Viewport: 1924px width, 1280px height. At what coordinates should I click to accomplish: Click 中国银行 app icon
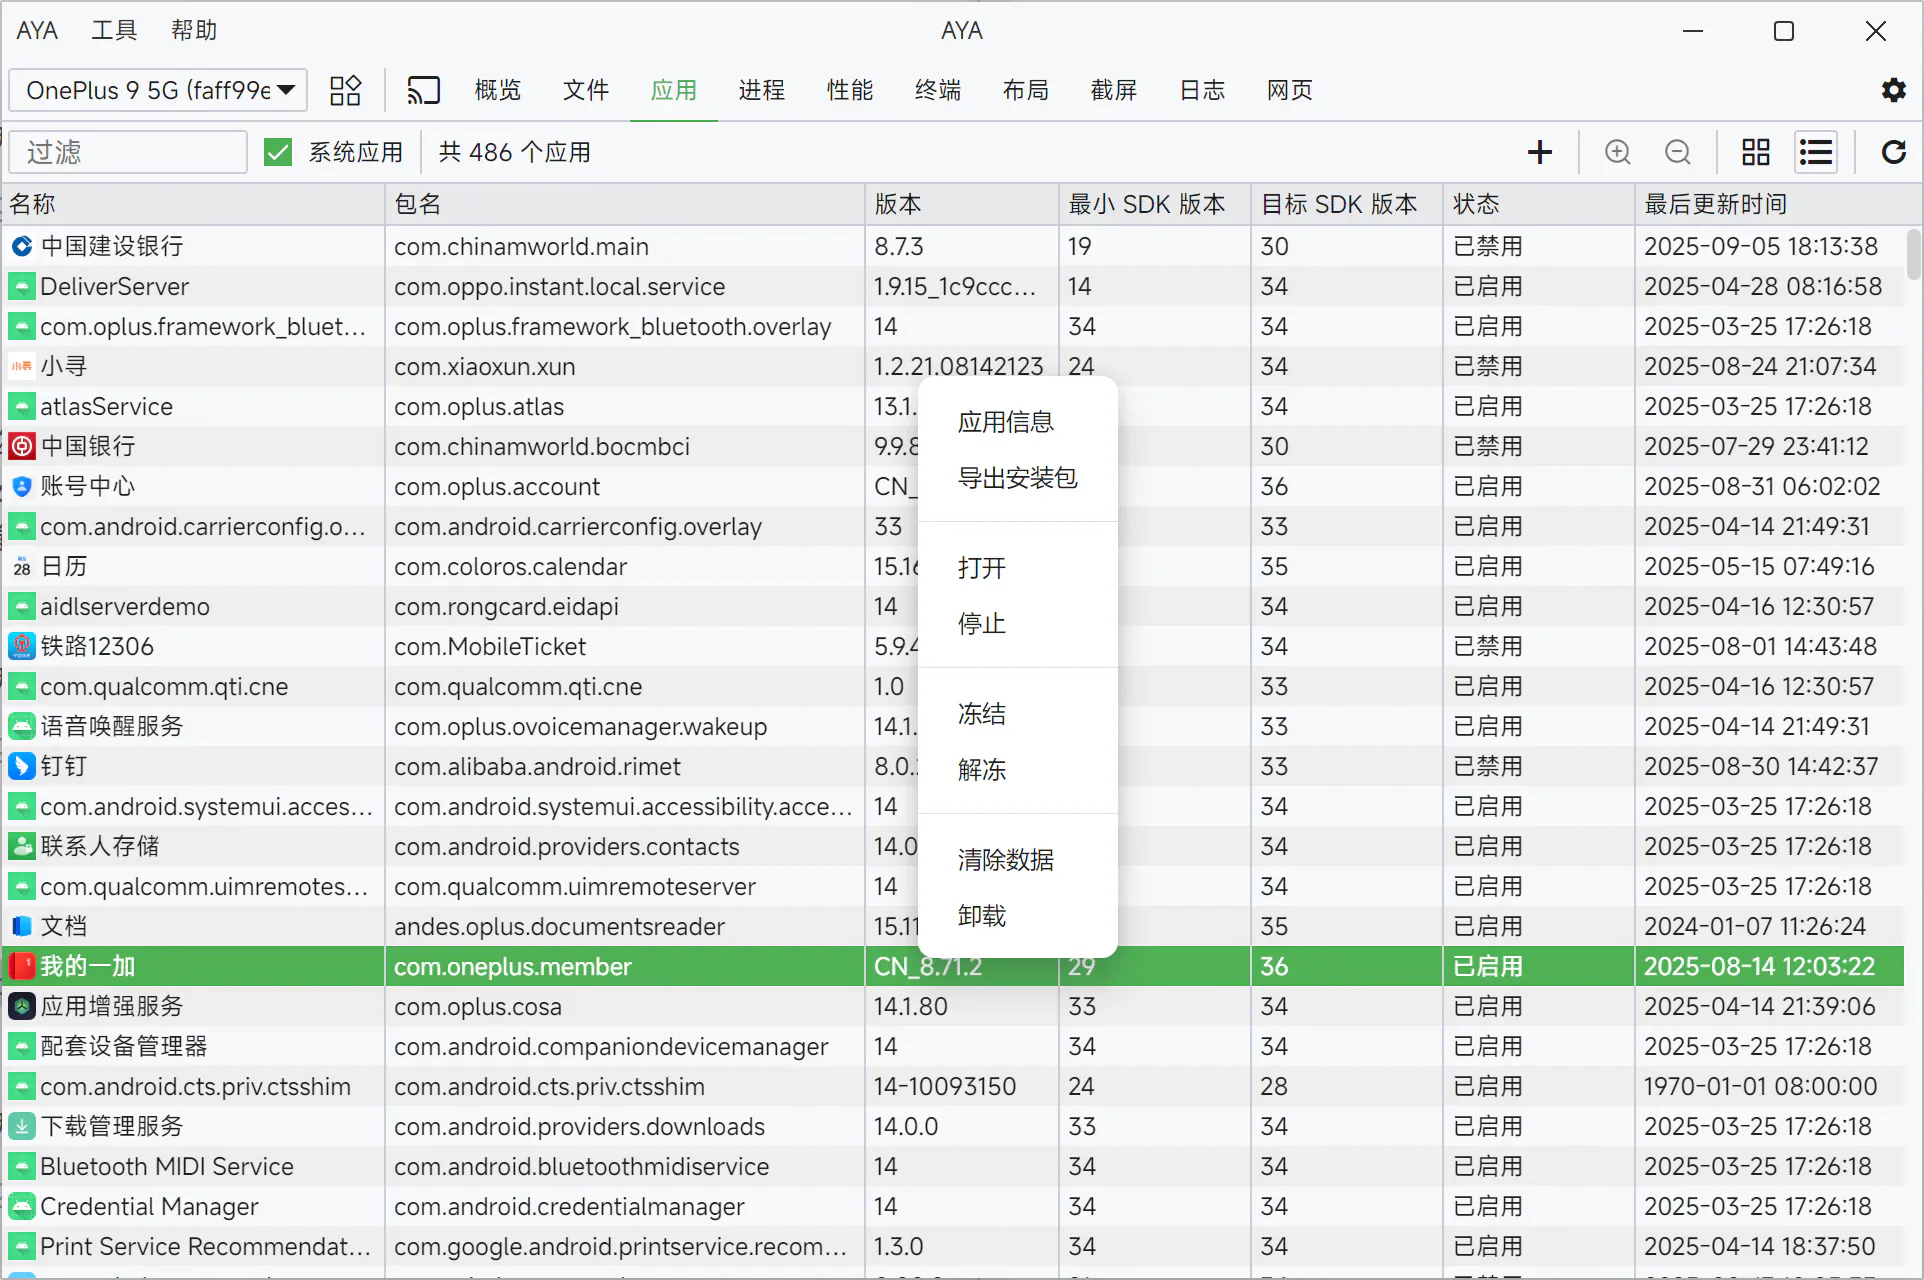tap(22, 446)
